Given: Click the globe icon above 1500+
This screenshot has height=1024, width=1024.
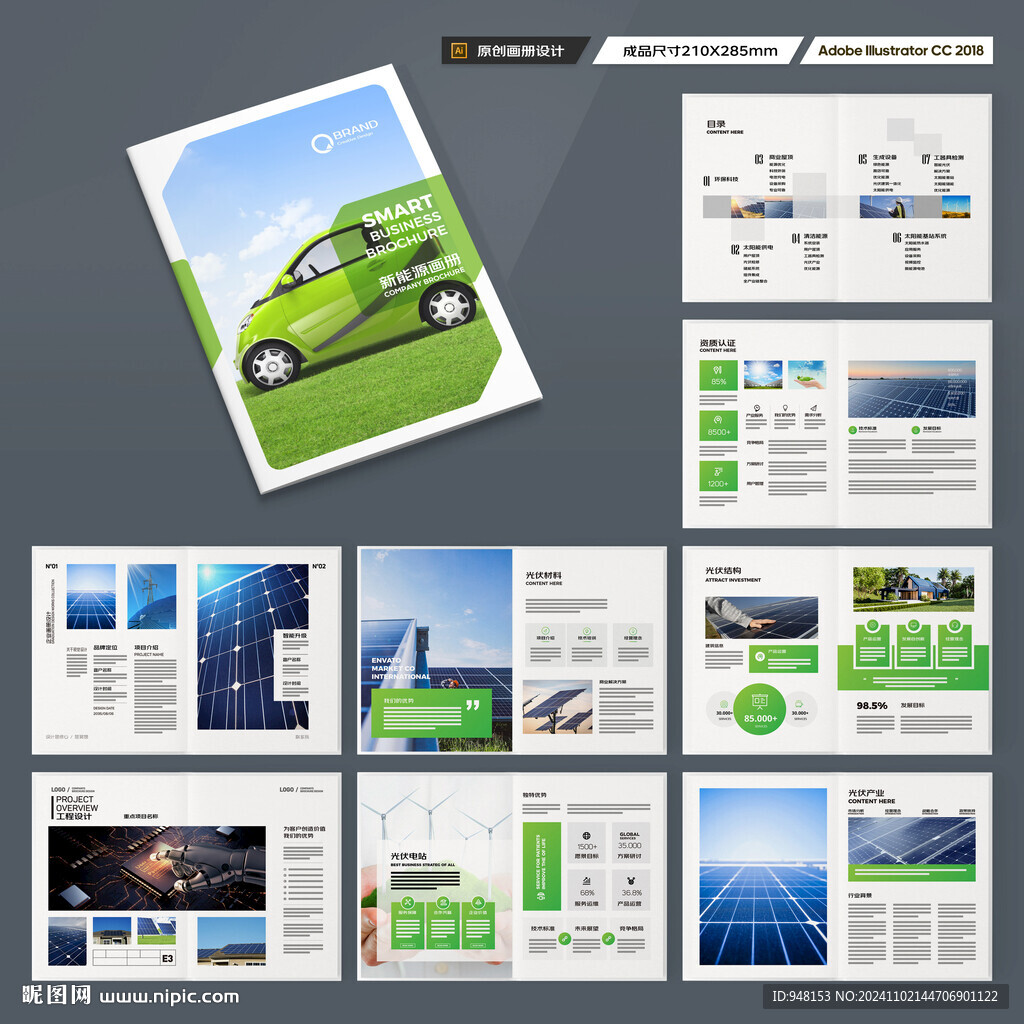Looking at the screenshot, I should pyautogui.click(x=586, y=835).
